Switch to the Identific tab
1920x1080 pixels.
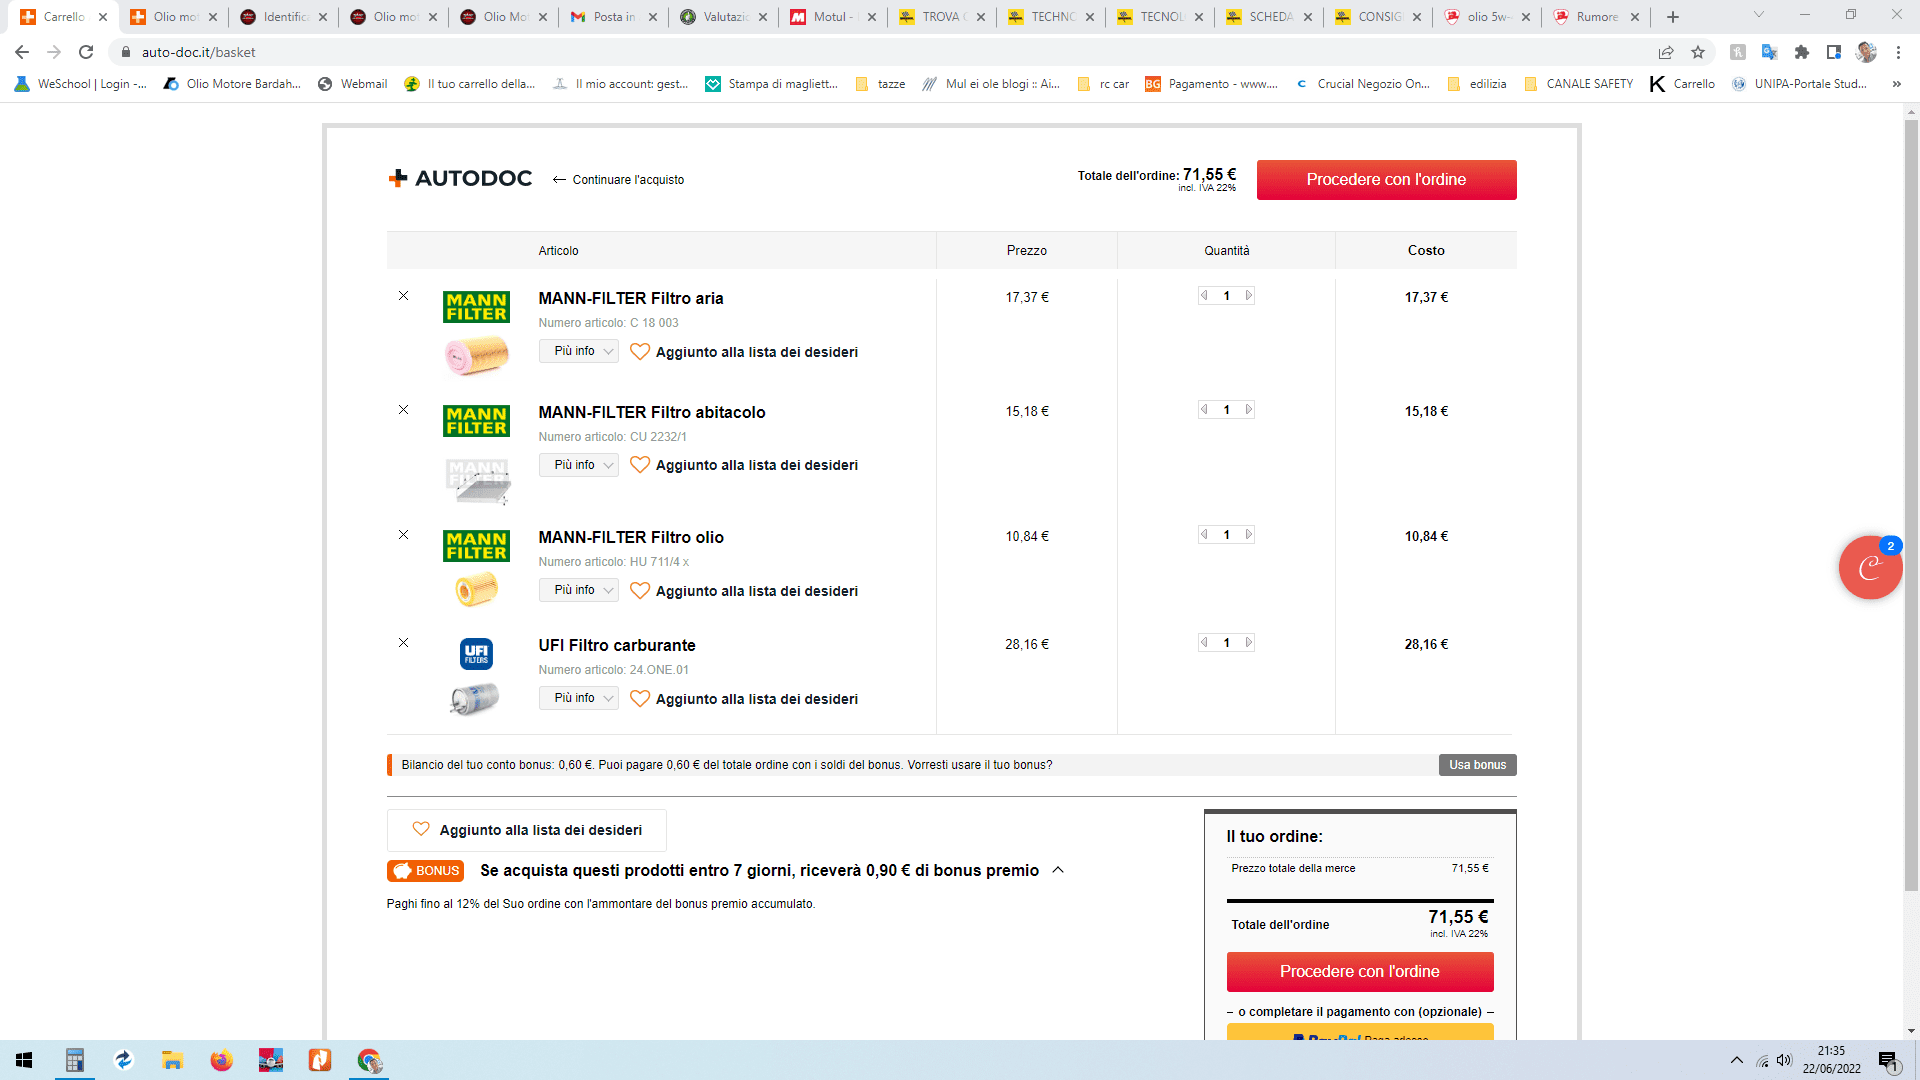(x=283, y=17)
